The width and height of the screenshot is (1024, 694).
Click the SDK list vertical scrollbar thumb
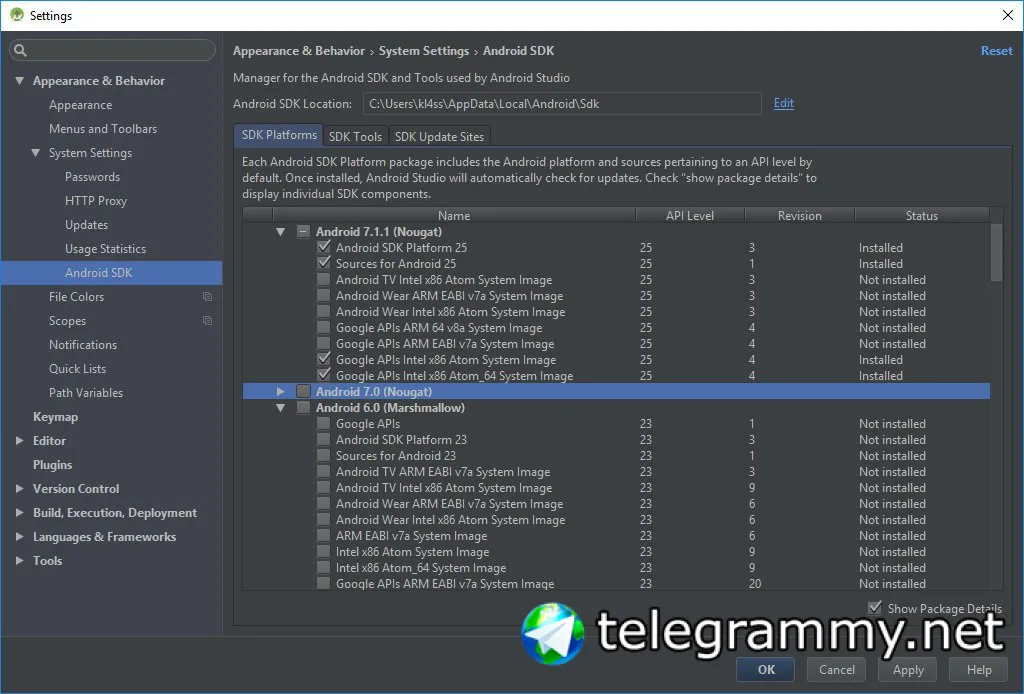coord(996,252)
